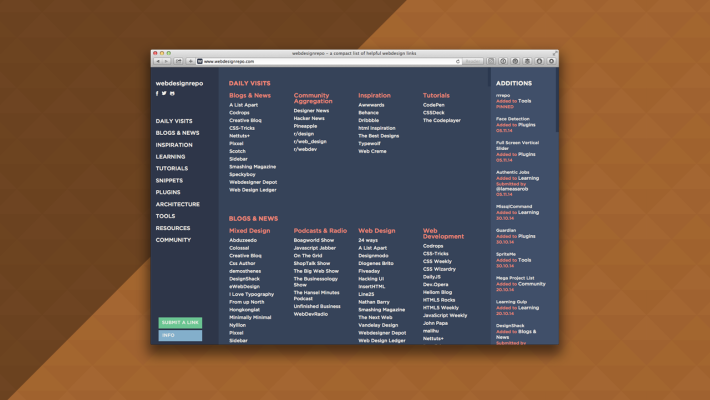Click the blue INFO button
Image resolution: width=710 pixels, height=400 pixels.
tap(180, 335)
